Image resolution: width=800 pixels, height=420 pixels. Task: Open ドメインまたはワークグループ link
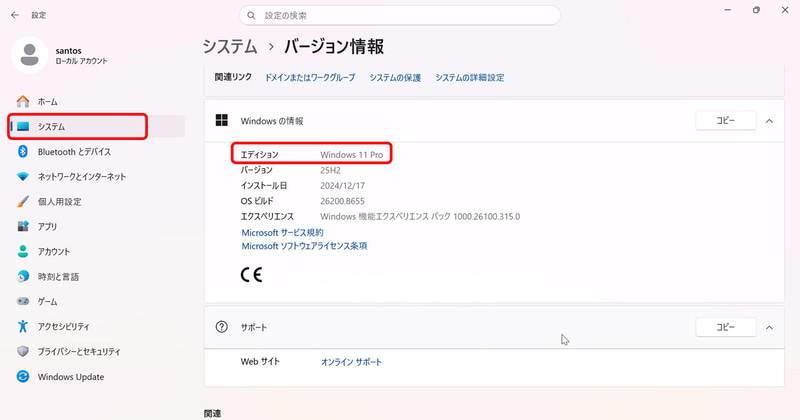coord(310,78)
